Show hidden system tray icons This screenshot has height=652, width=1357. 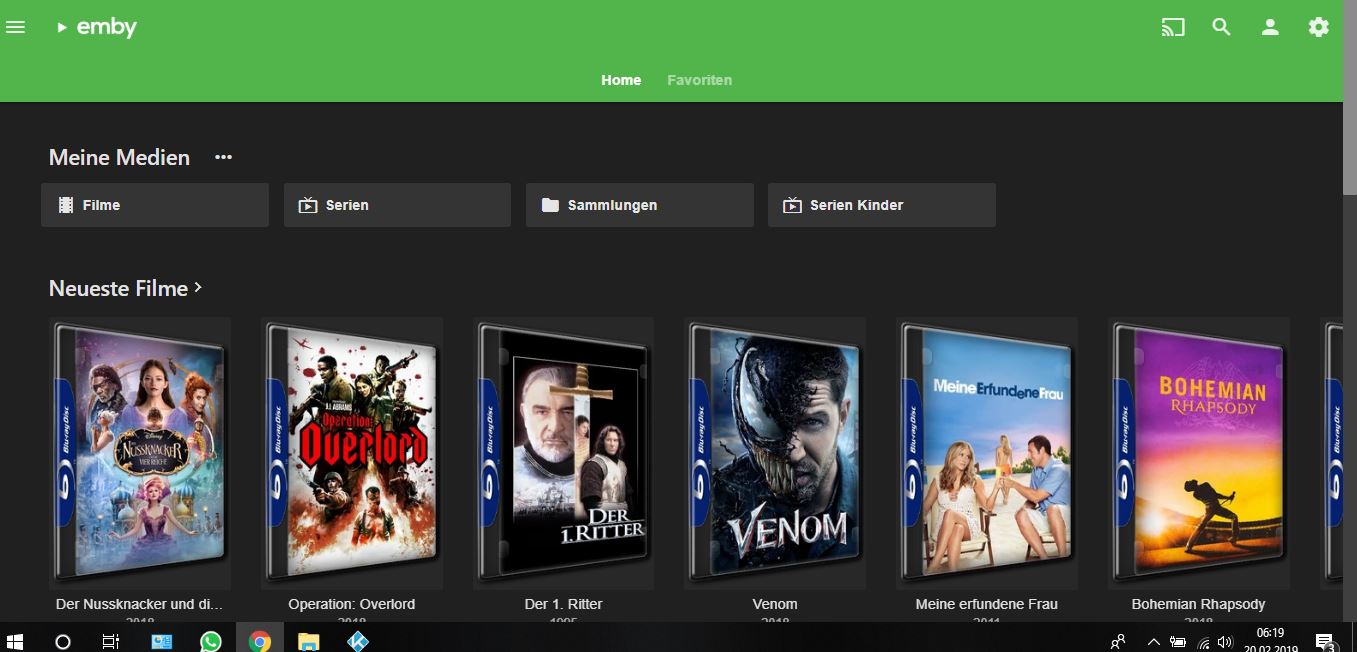(1153, 642)
